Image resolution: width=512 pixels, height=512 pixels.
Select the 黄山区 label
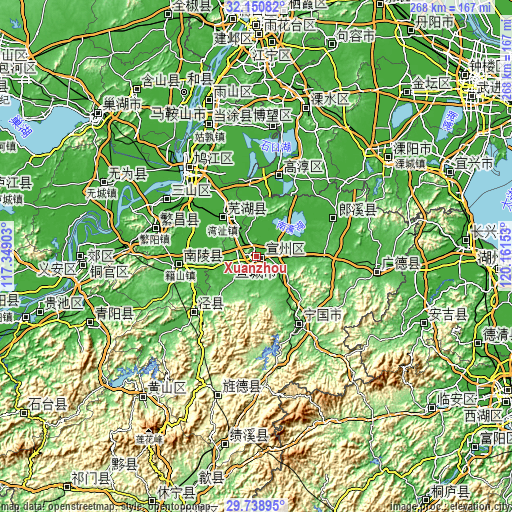(167, 388)
